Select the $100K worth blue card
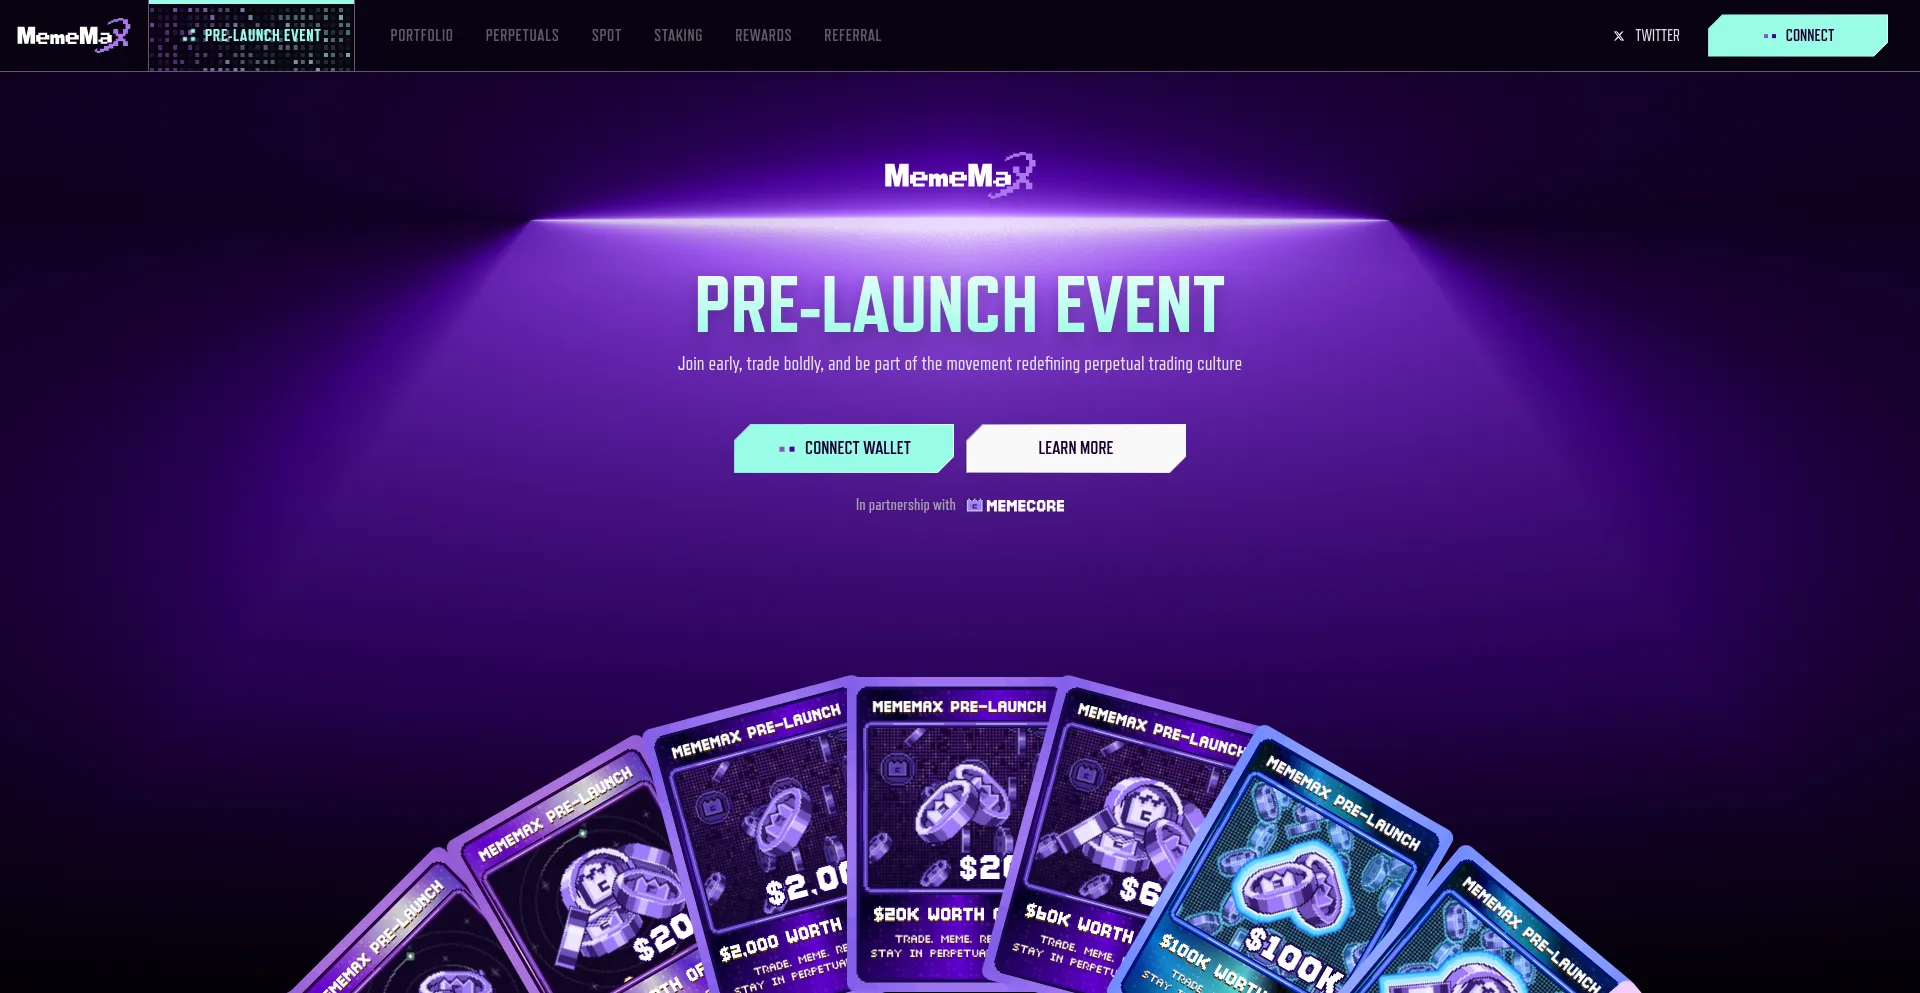This screenshot has height=993, width=1920. [1290, 880]
